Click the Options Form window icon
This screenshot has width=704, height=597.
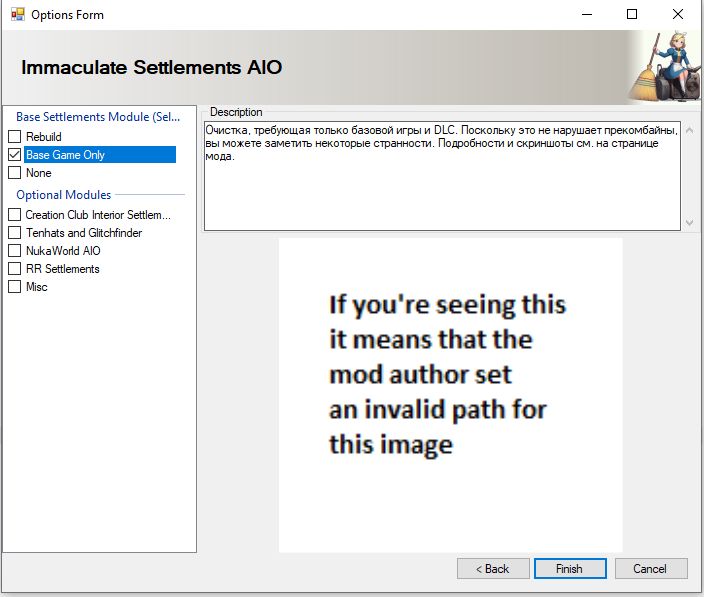click(x=18, y=15)
